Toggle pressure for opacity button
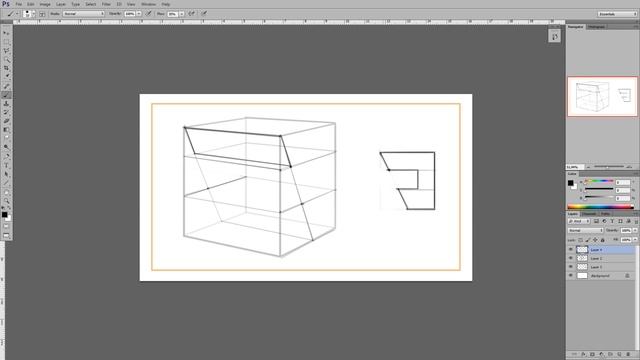The image size is (640, 360). [x=149, y=13]
